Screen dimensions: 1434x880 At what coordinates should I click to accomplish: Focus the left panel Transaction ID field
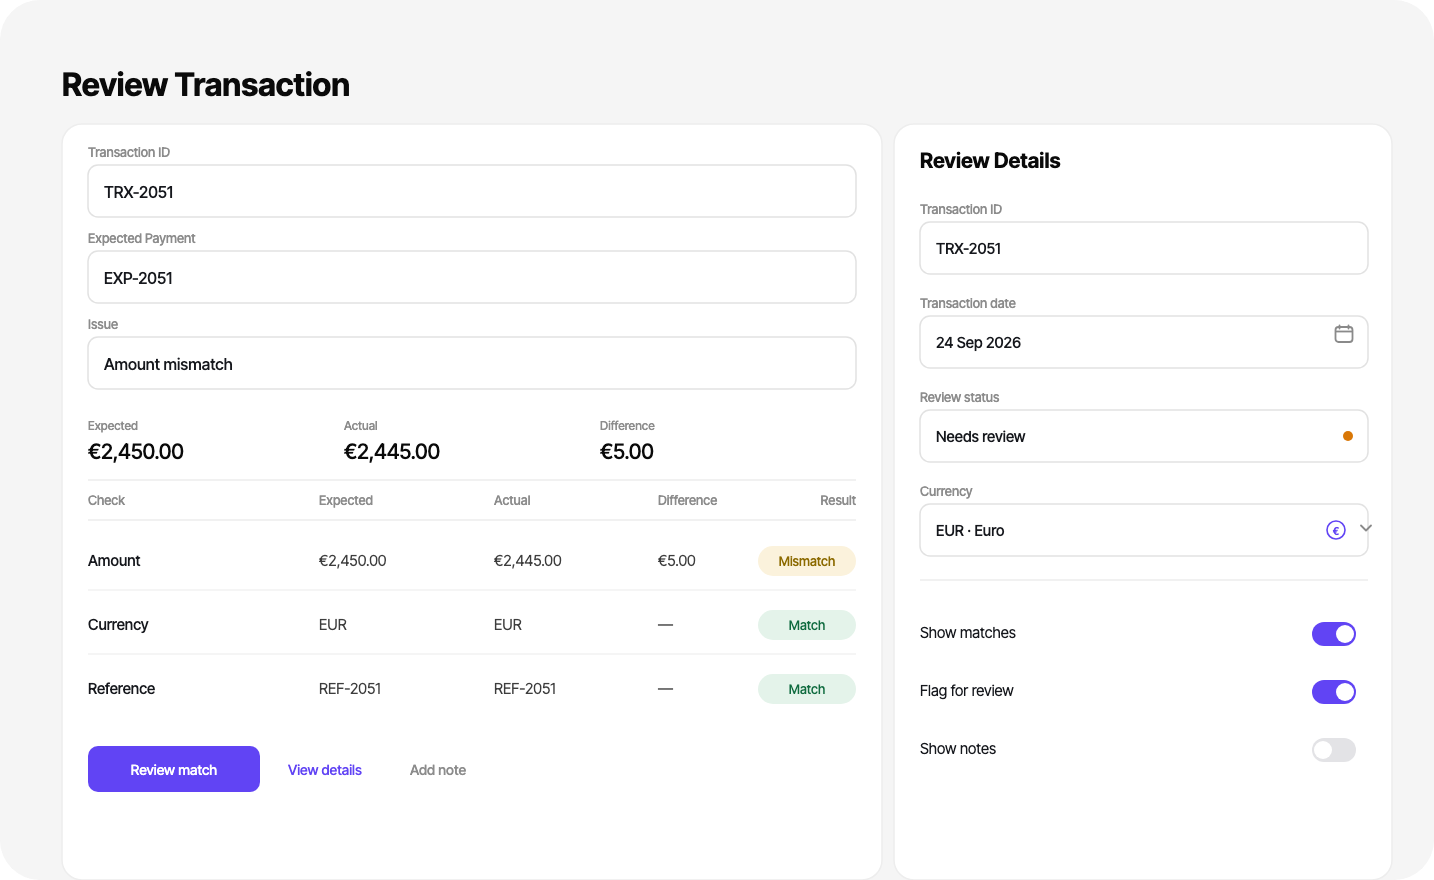472,191
